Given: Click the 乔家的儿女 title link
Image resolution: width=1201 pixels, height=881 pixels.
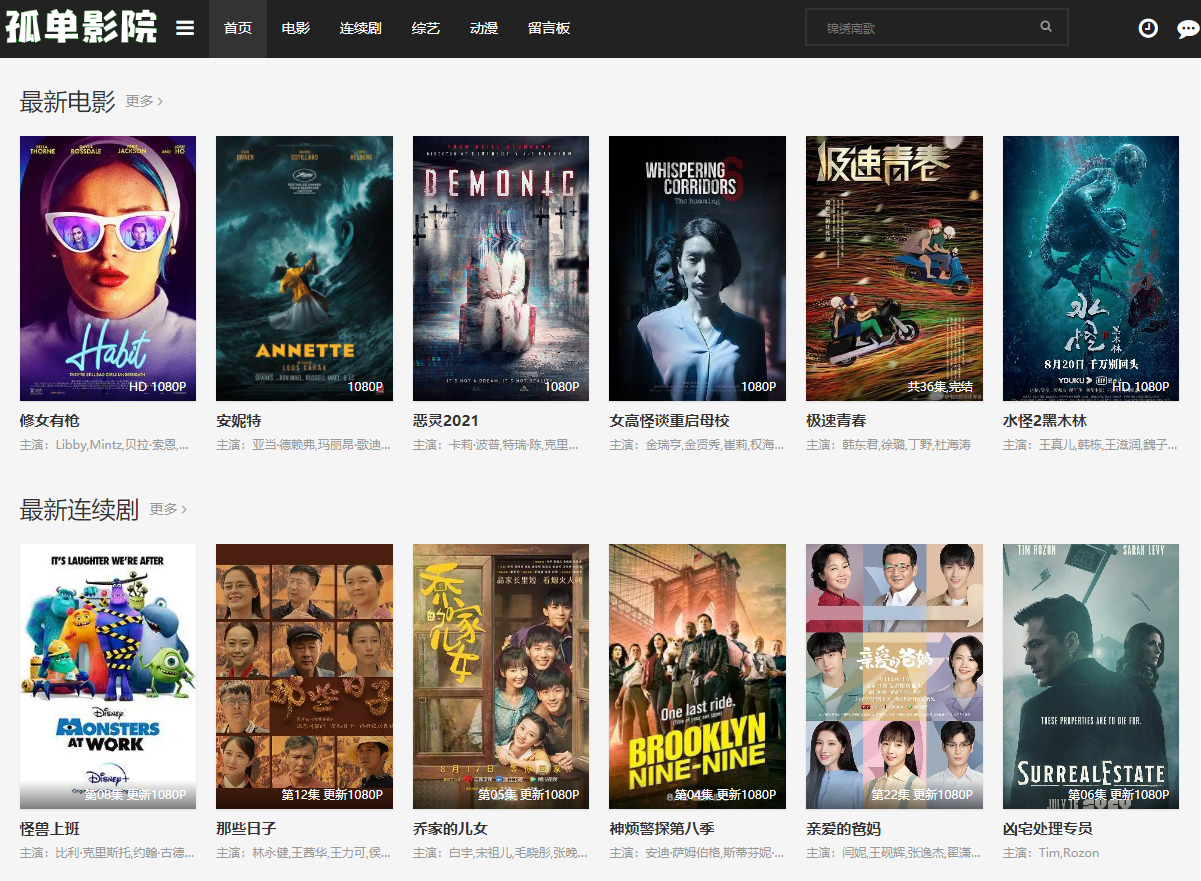Looking at the screenshot, I should tap(450, 829).
